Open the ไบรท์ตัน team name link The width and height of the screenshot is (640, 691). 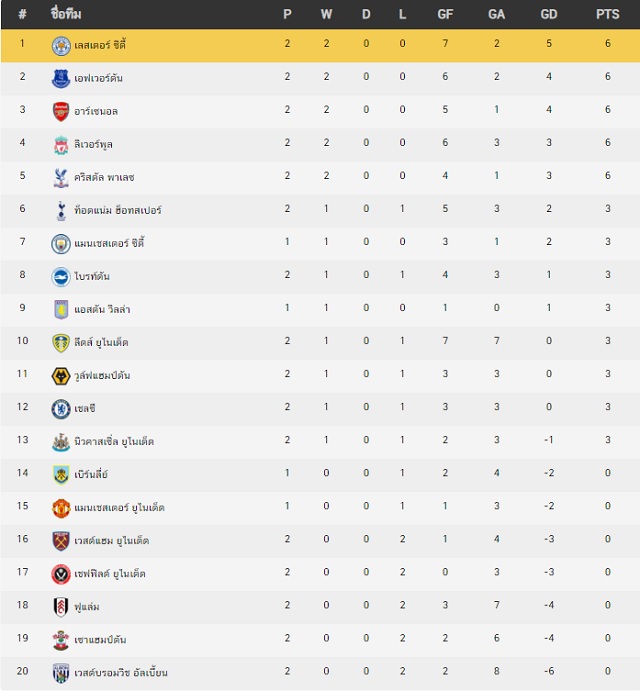click(92, 276)
